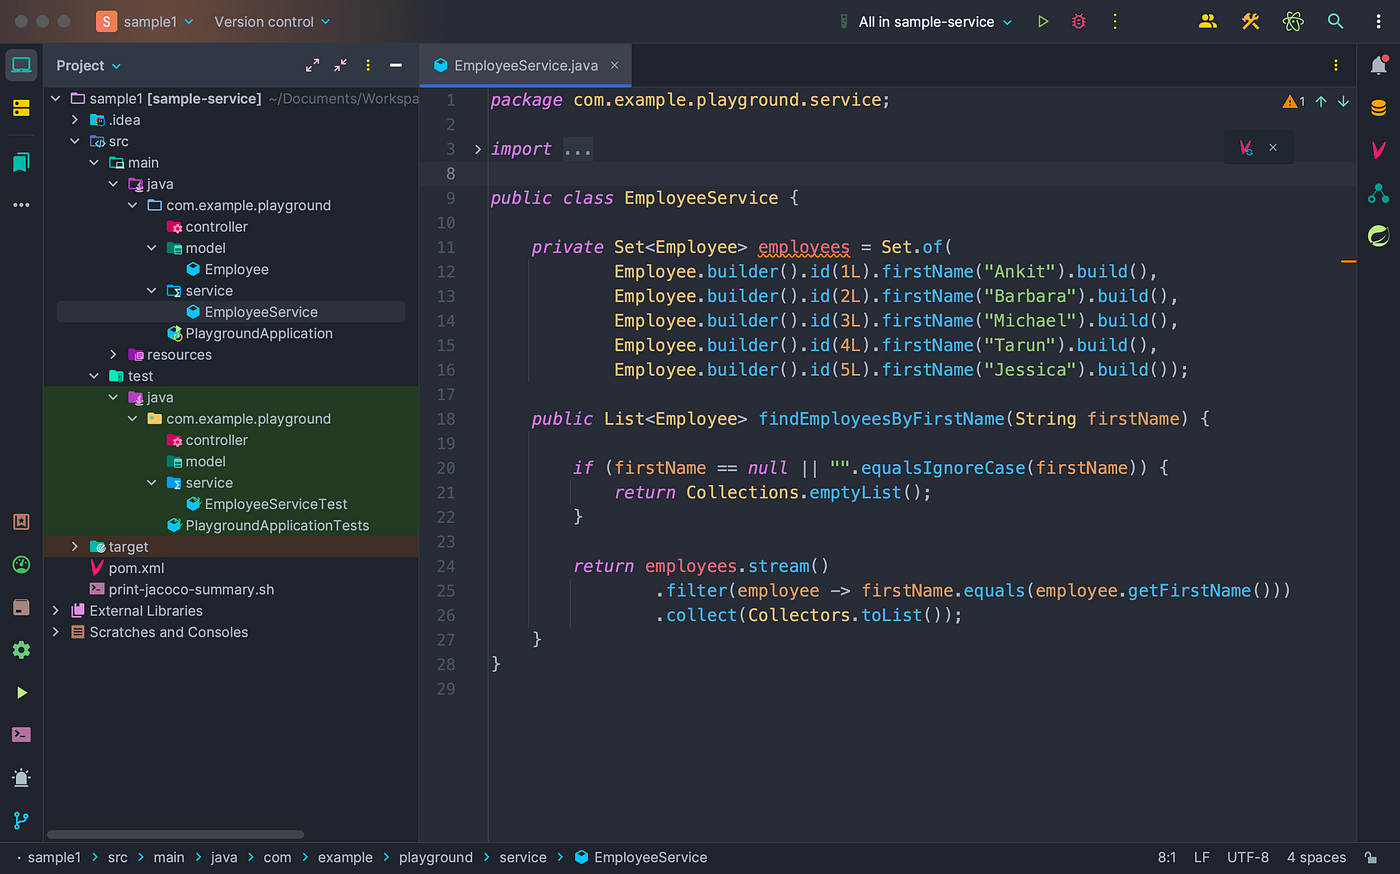
Task: Click the 'service' breadcrumb at the bottom
Action: (x=522, y=857)
